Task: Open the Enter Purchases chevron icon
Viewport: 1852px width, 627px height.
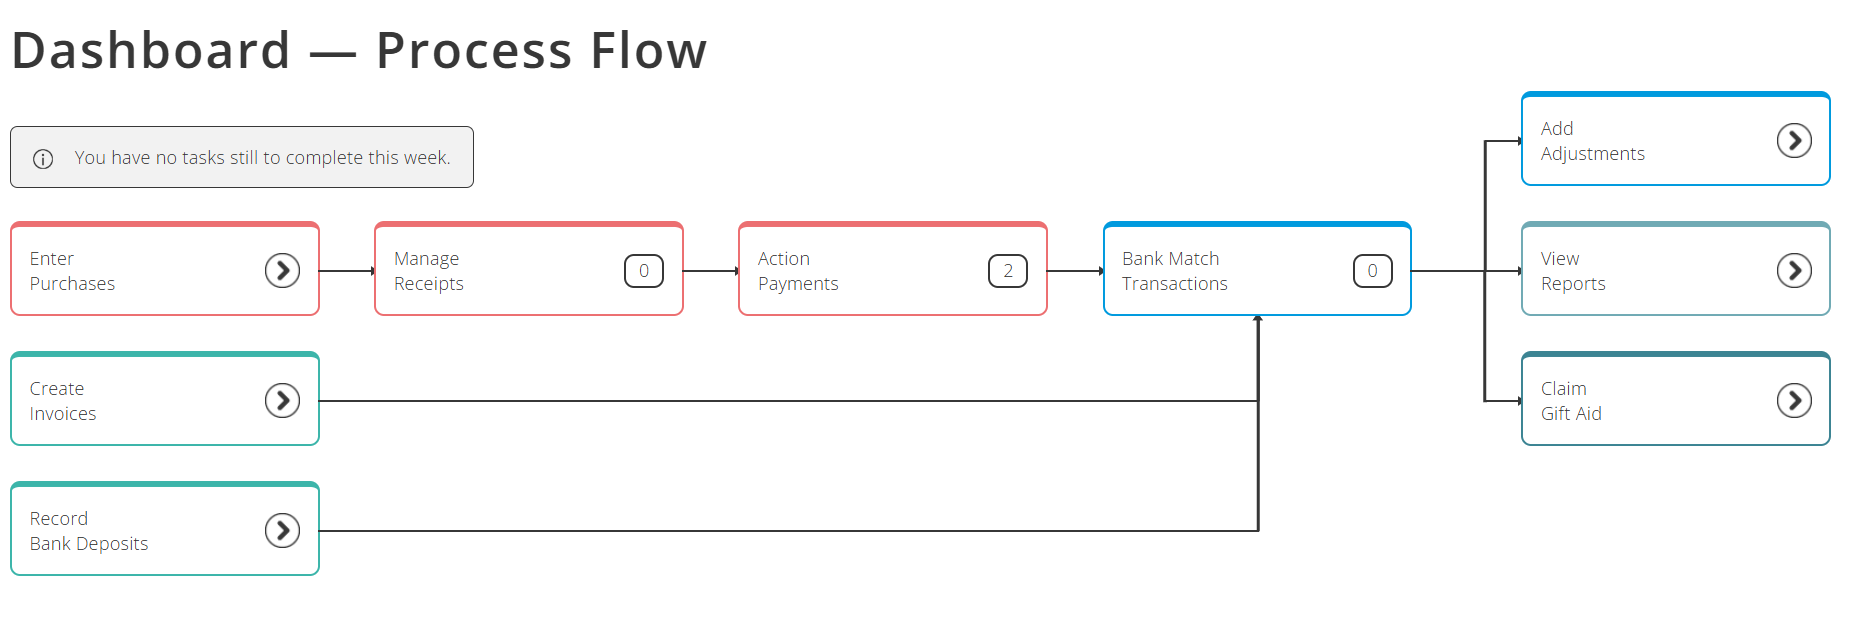Action: coord(283,270)
